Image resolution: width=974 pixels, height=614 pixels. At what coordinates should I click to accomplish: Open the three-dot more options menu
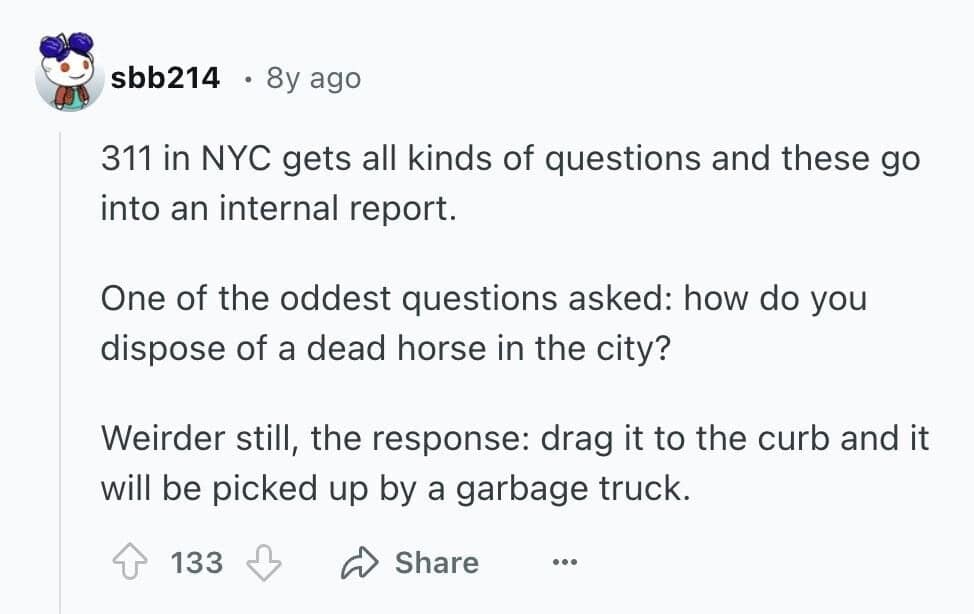564,563
